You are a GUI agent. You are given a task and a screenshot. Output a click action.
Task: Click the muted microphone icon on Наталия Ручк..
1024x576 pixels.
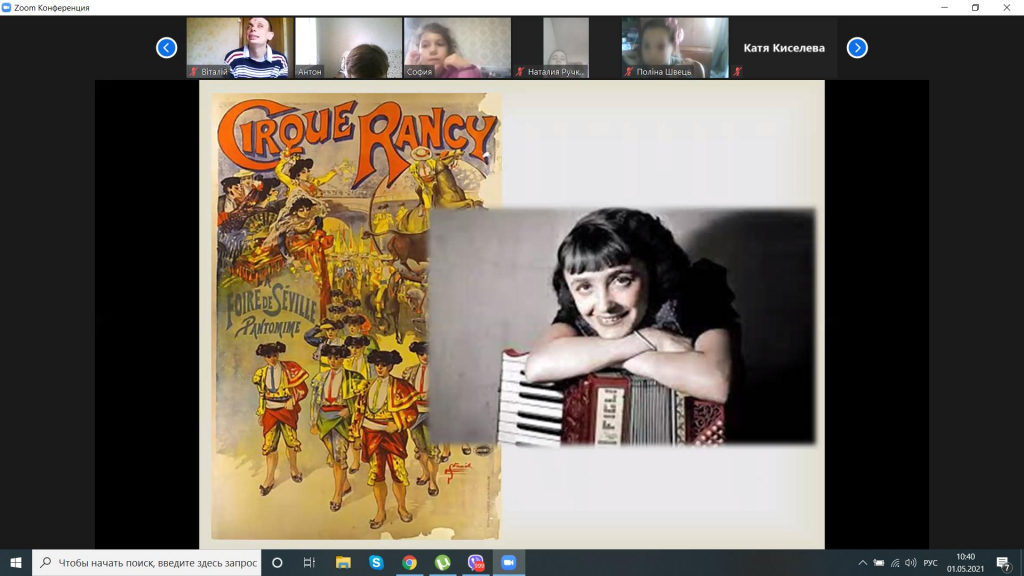(x=520, y=72)
